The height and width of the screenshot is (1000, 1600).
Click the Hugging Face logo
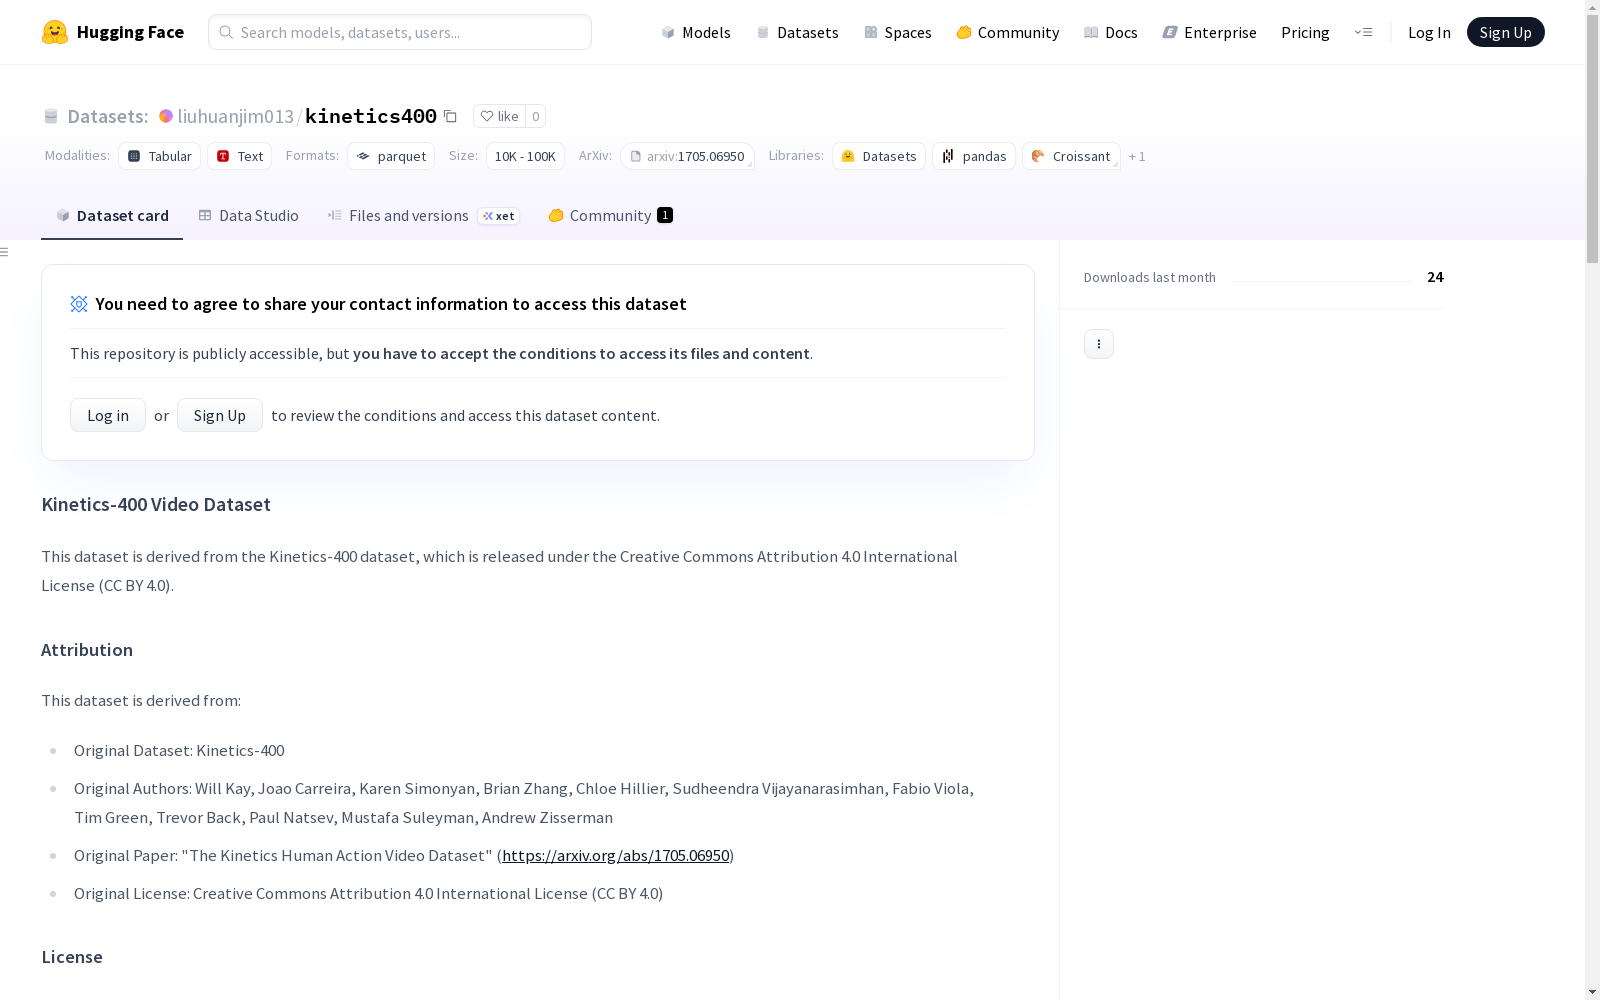click(113, 32)
